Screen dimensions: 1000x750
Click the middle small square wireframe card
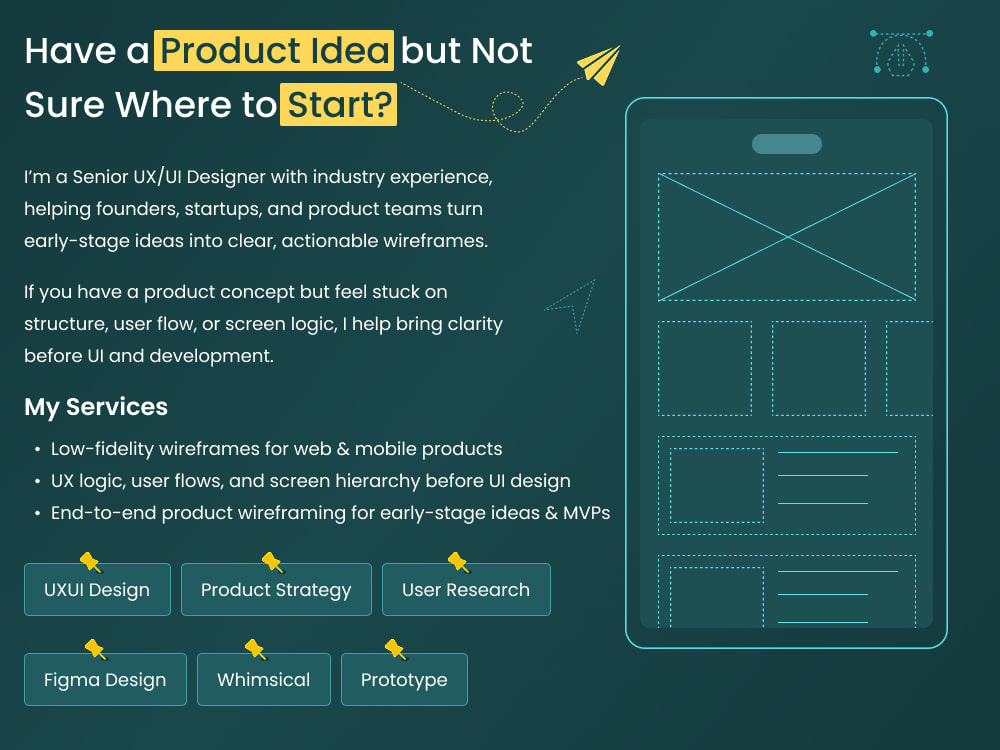point(819,369)
